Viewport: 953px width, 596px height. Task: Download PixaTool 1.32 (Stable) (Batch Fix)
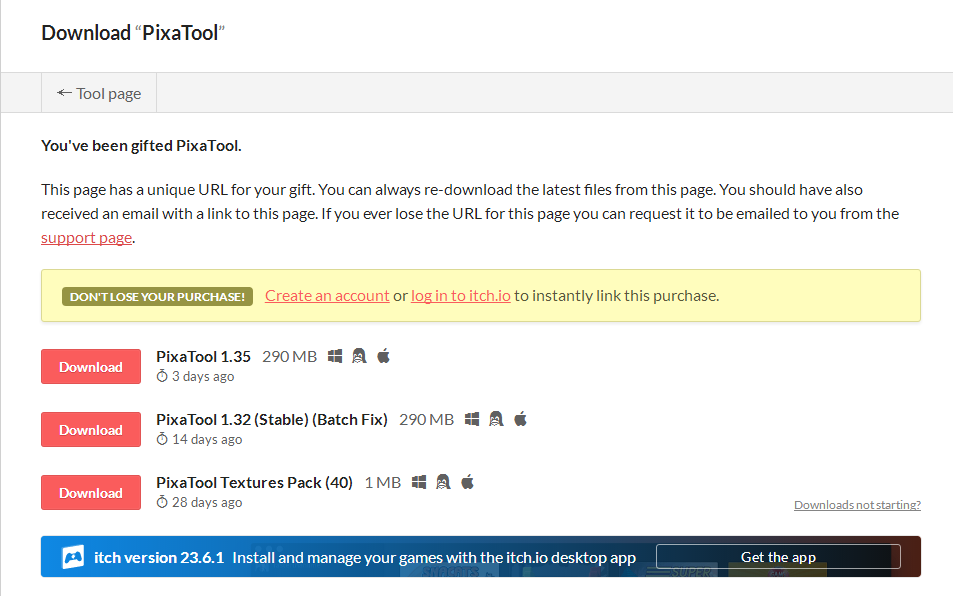(91, 430)
